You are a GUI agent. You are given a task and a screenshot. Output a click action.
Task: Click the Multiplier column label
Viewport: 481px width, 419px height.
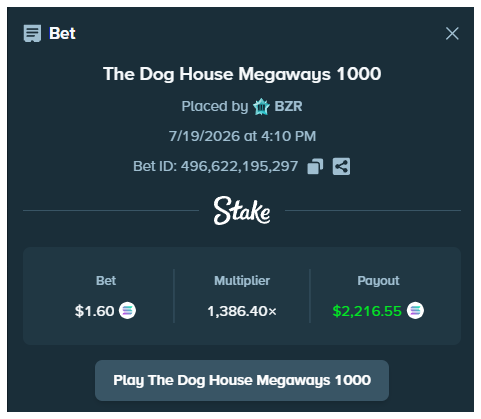(242, 281)
